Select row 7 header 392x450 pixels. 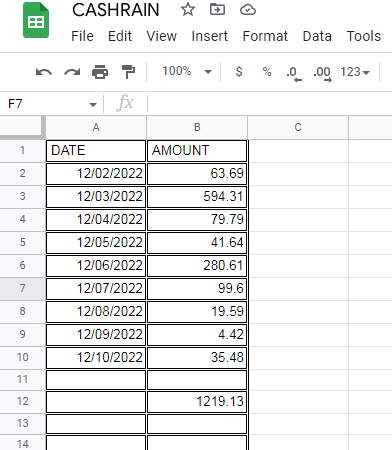22,288
